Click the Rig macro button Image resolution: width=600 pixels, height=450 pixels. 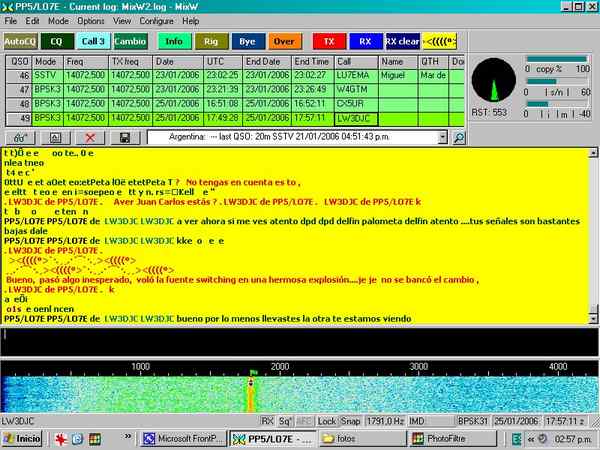(211, 41)
